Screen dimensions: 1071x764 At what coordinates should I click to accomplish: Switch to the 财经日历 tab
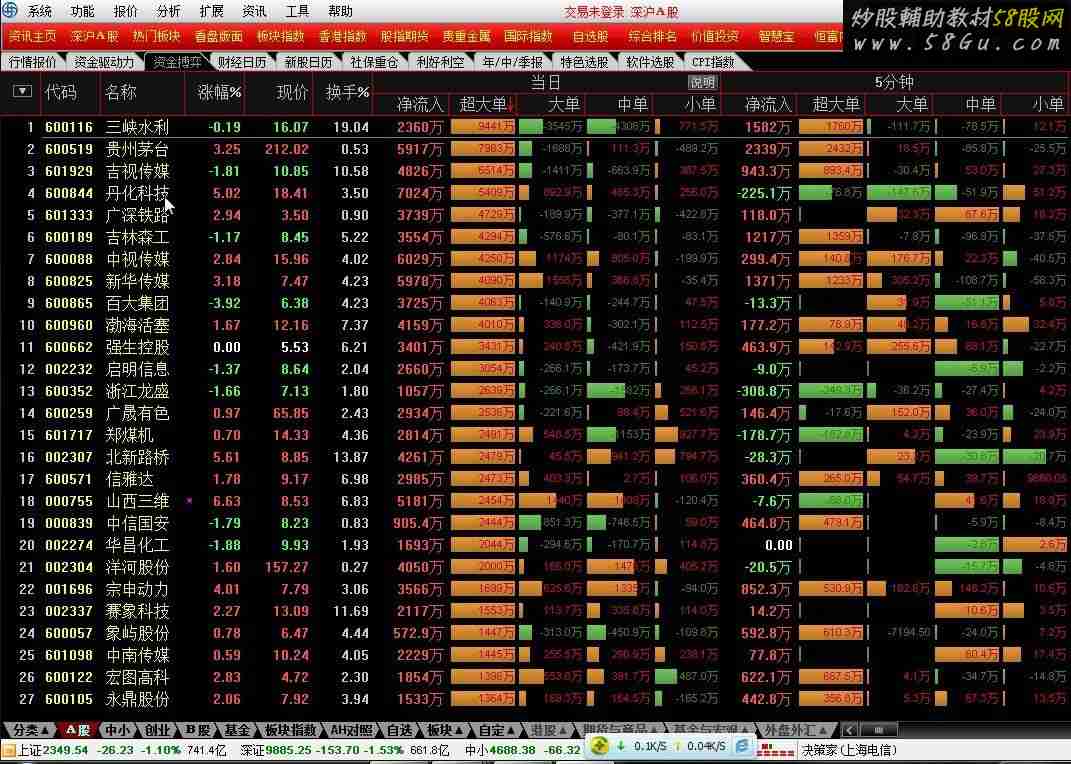(x=242, y=62)
